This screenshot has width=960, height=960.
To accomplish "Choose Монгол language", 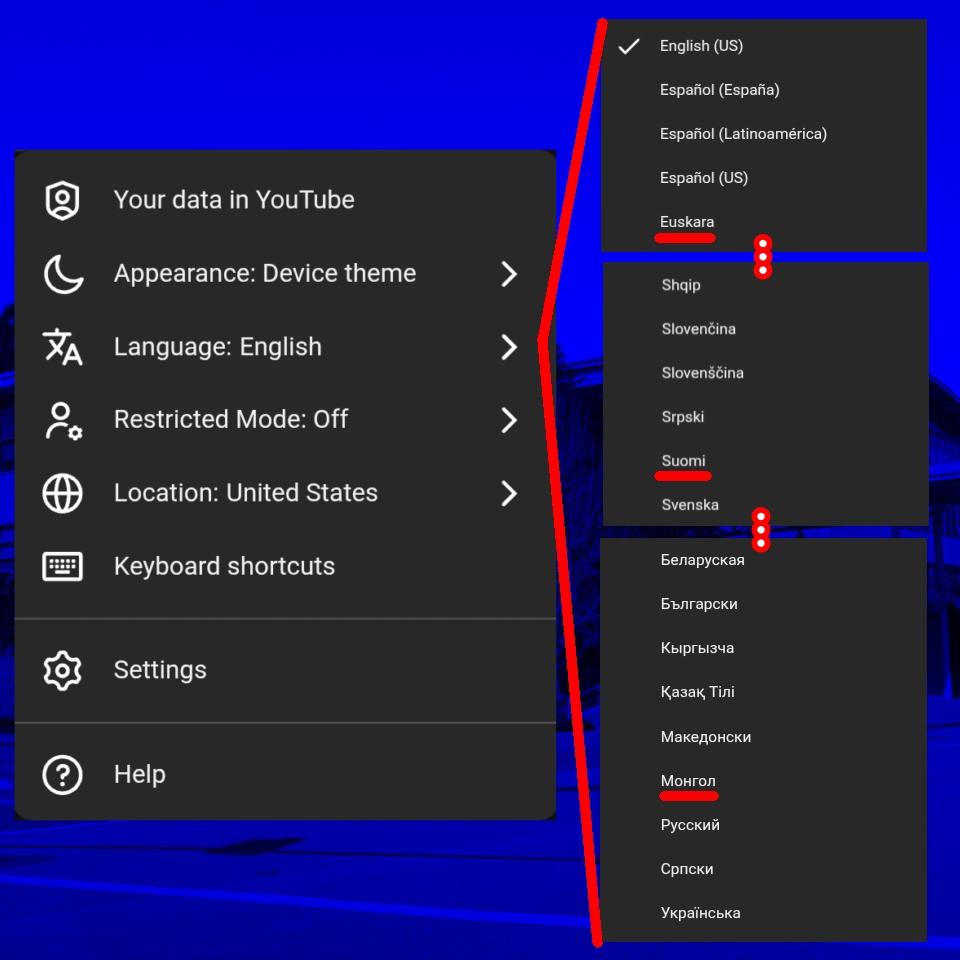I will [x=764, y=781].
